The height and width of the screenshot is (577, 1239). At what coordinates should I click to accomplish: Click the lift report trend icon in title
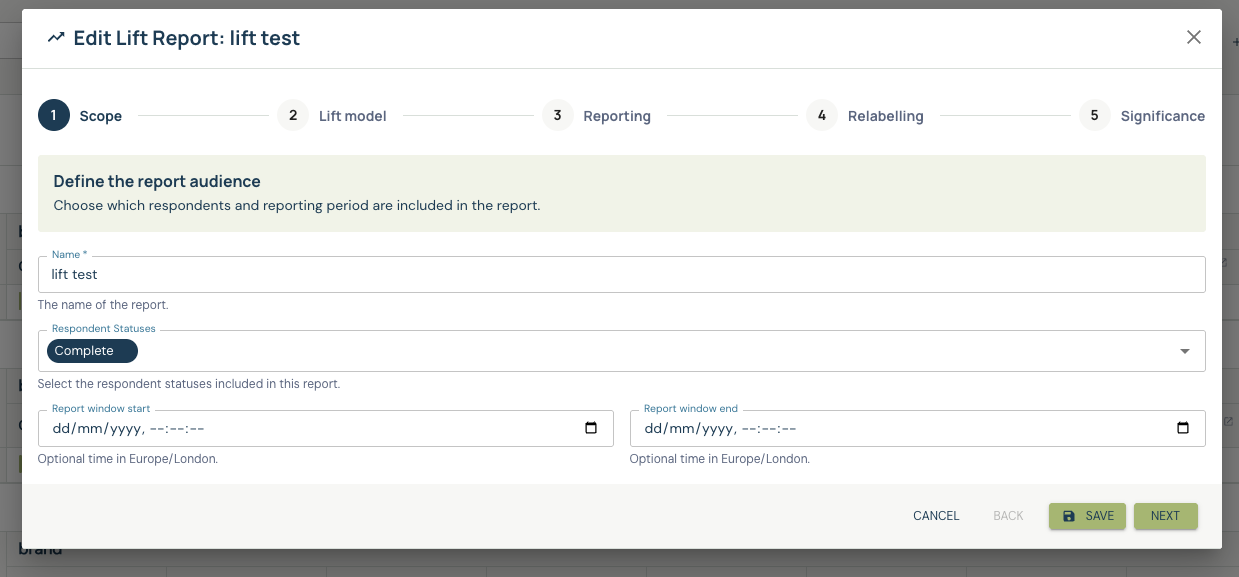click(56, 38)
